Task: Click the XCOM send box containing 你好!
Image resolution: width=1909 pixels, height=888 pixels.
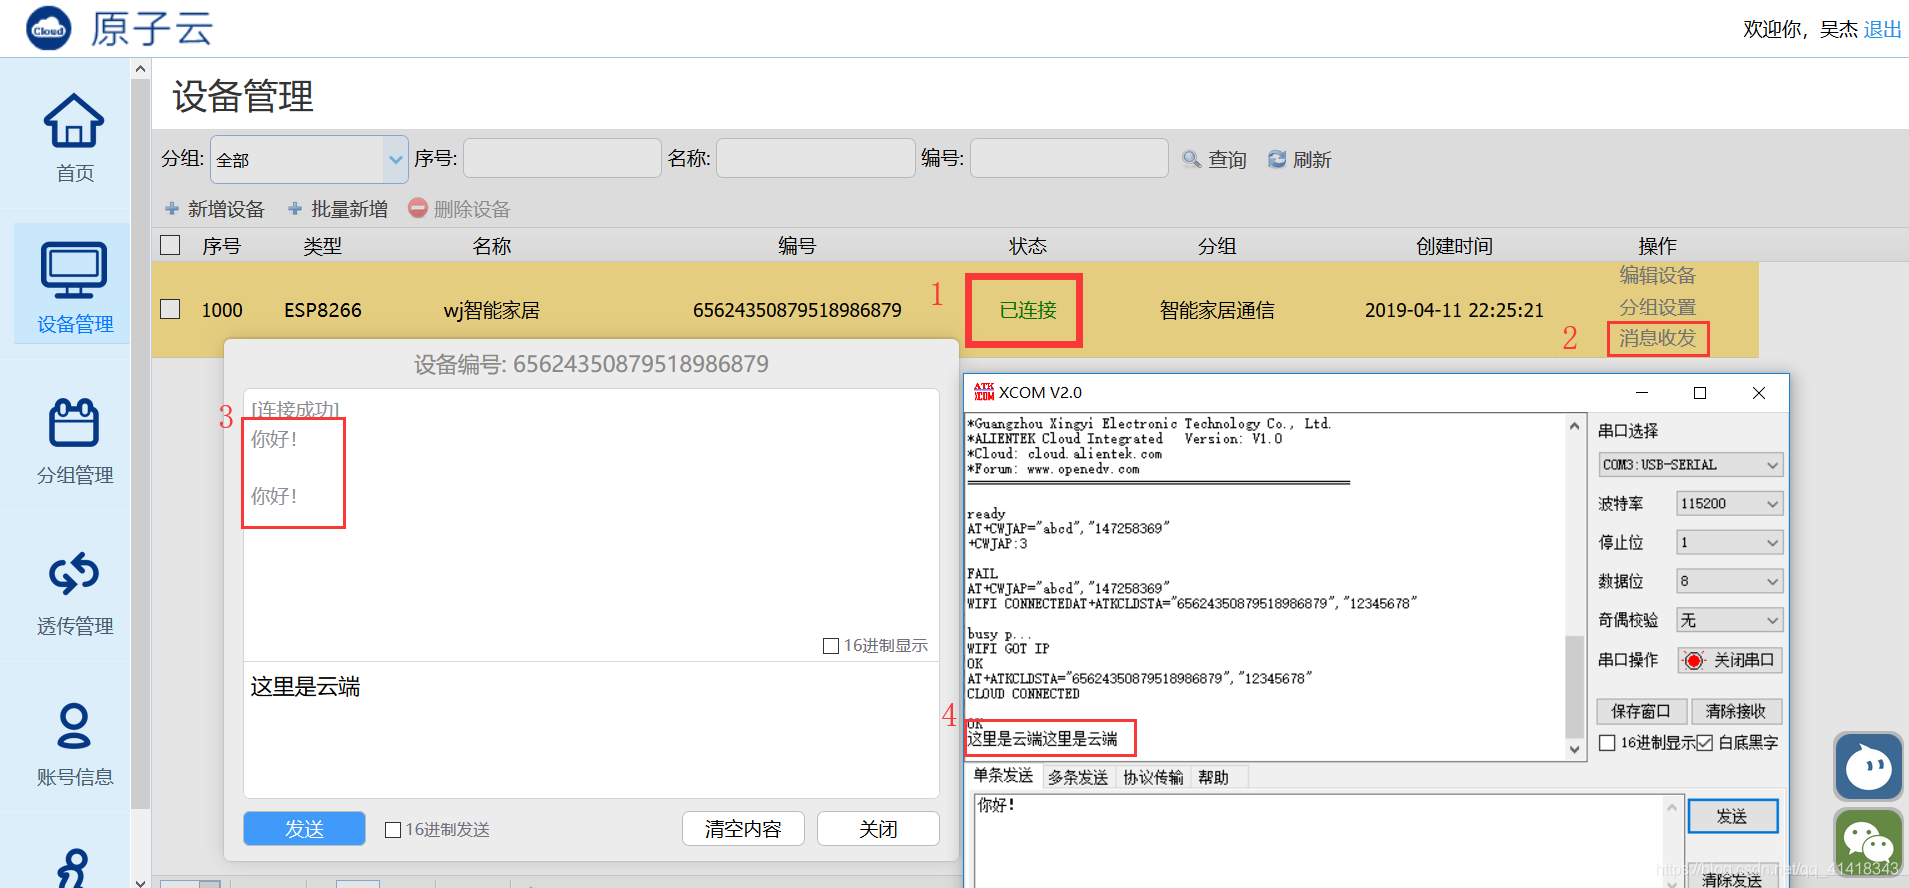Action: [x=1320, y=840]
